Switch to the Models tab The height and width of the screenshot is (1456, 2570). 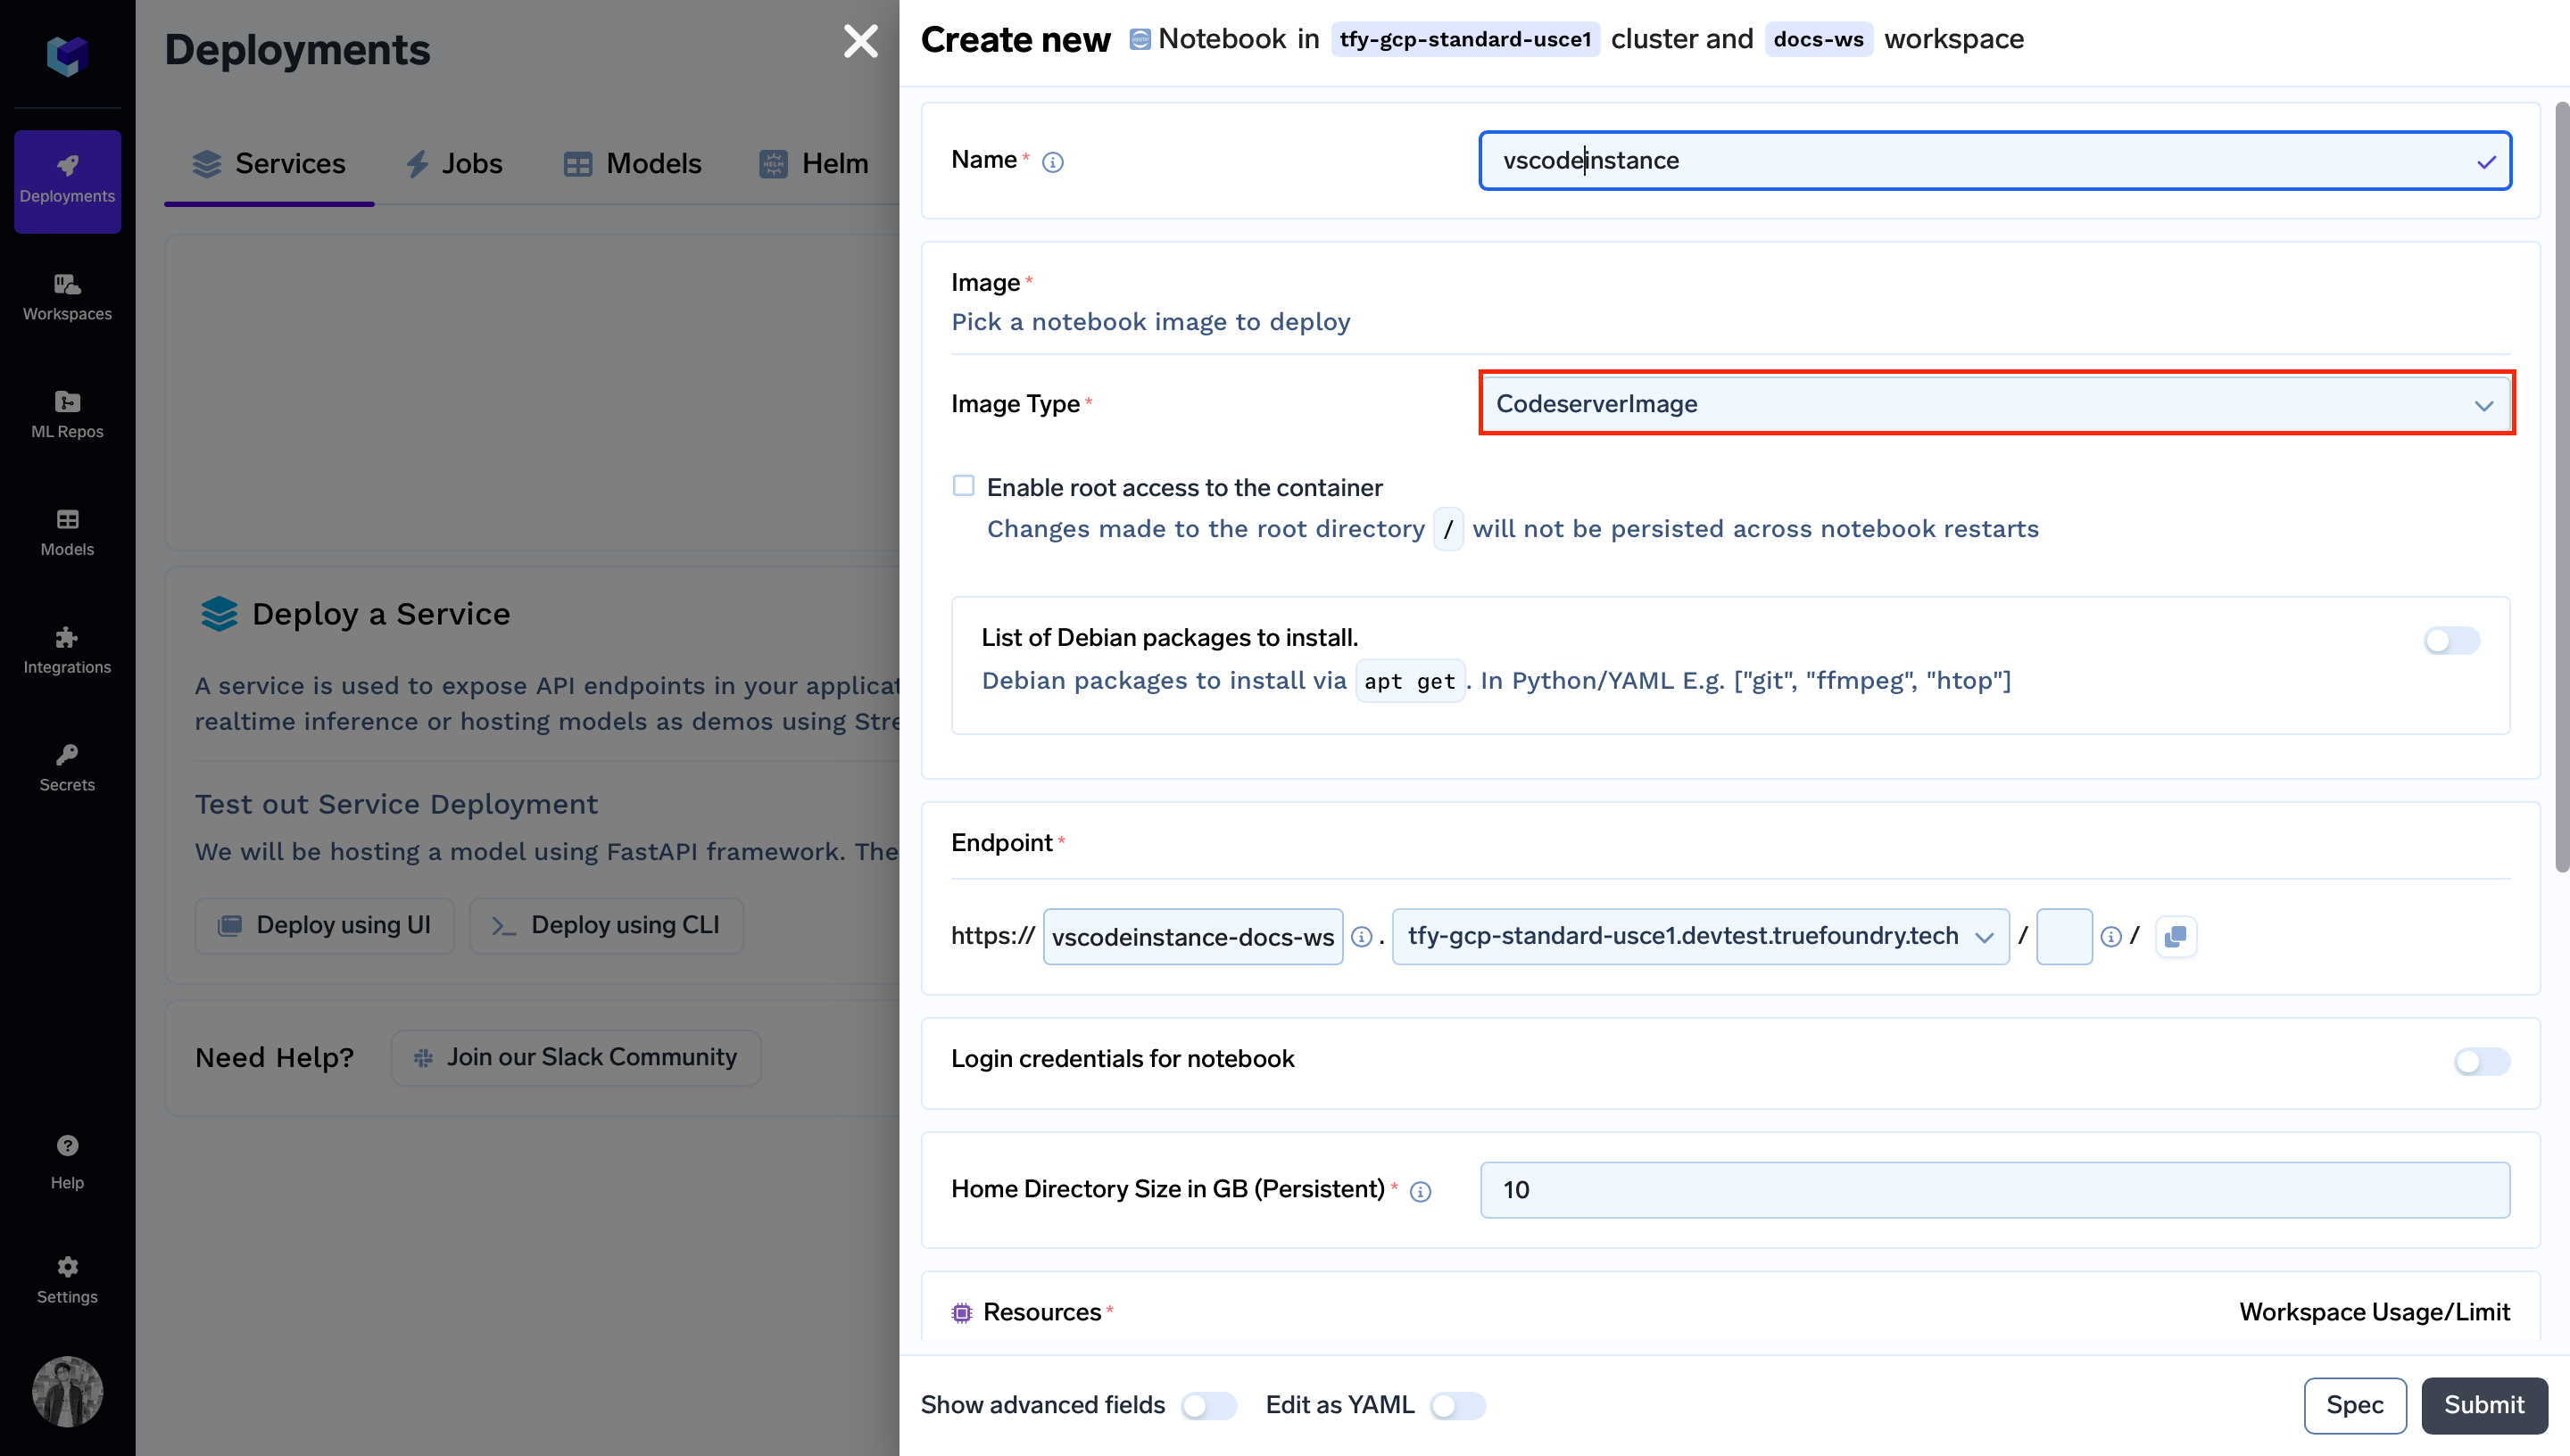click(x=633, y=164)
